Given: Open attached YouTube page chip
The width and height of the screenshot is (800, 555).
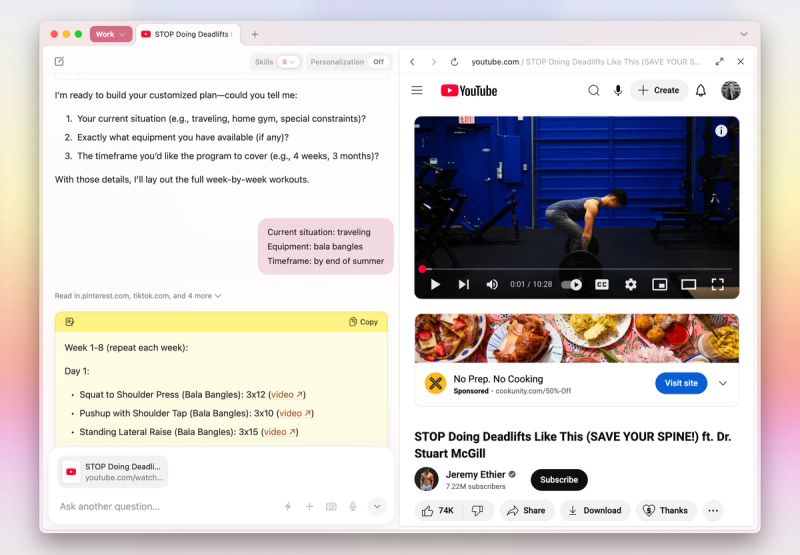Looking at the screenshot, I should pos(113,472).
